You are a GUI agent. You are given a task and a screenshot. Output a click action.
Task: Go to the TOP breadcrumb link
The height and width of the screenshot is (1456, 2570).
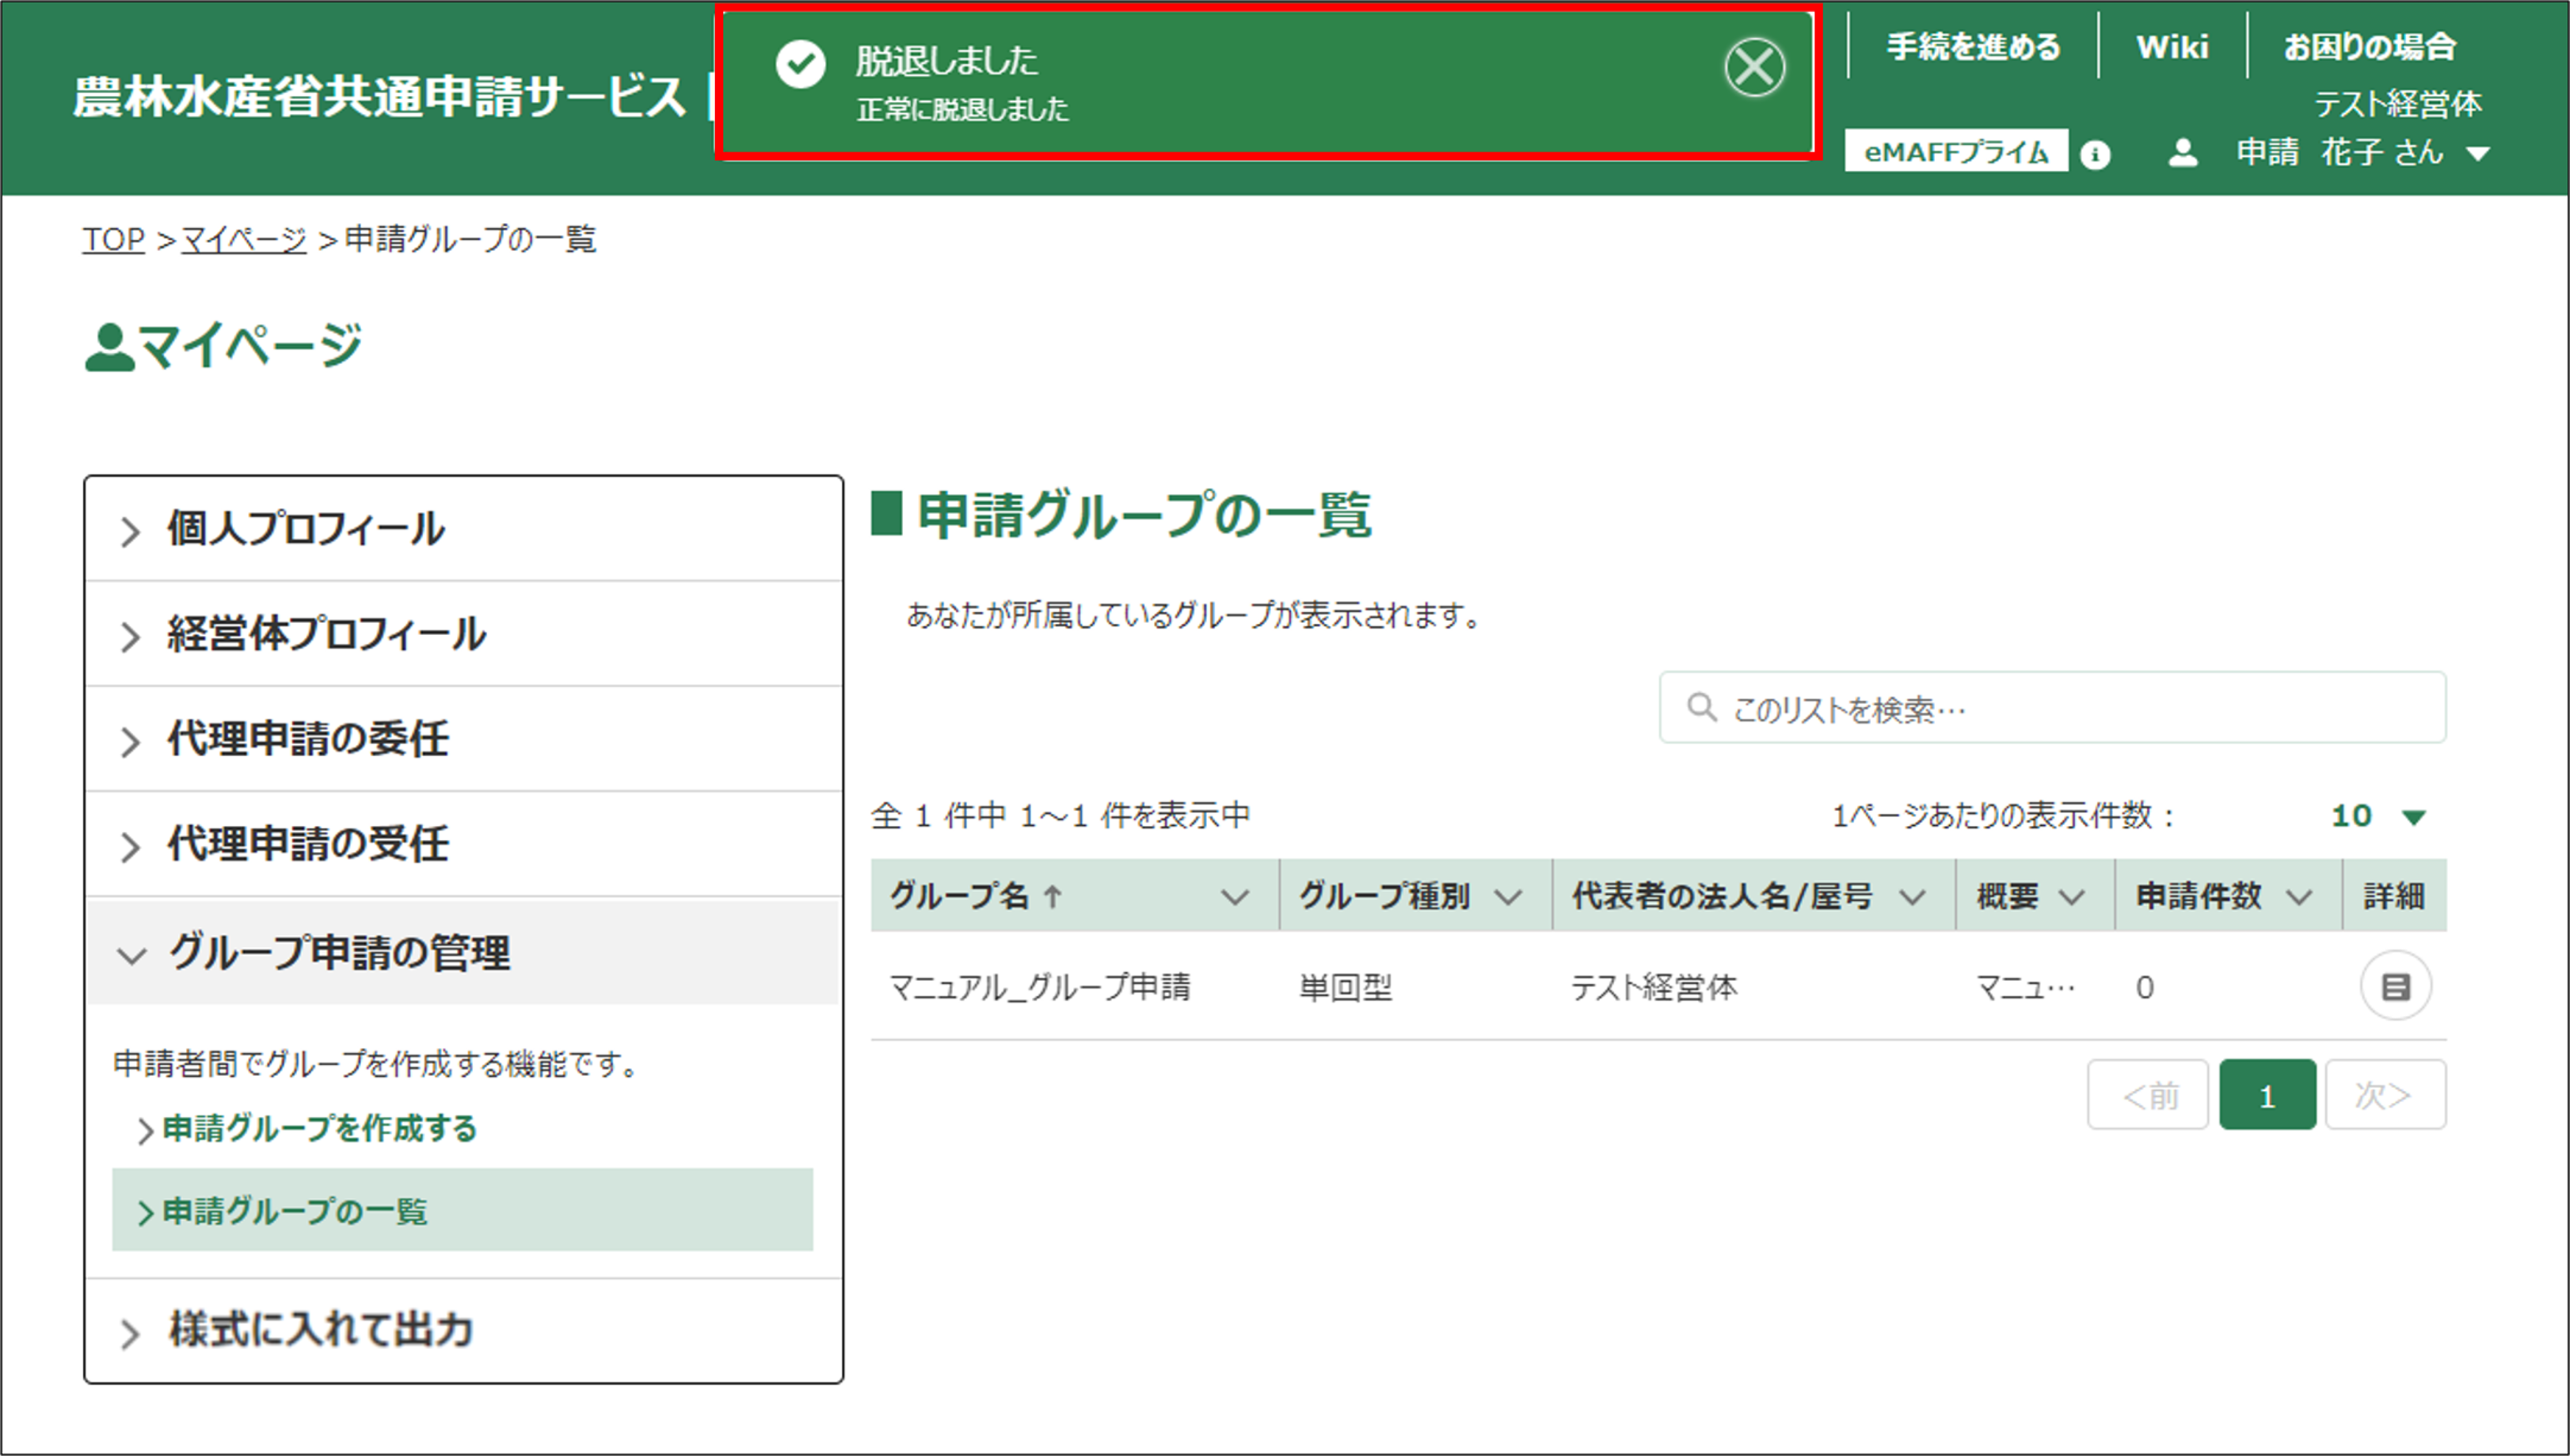(113, 239)
